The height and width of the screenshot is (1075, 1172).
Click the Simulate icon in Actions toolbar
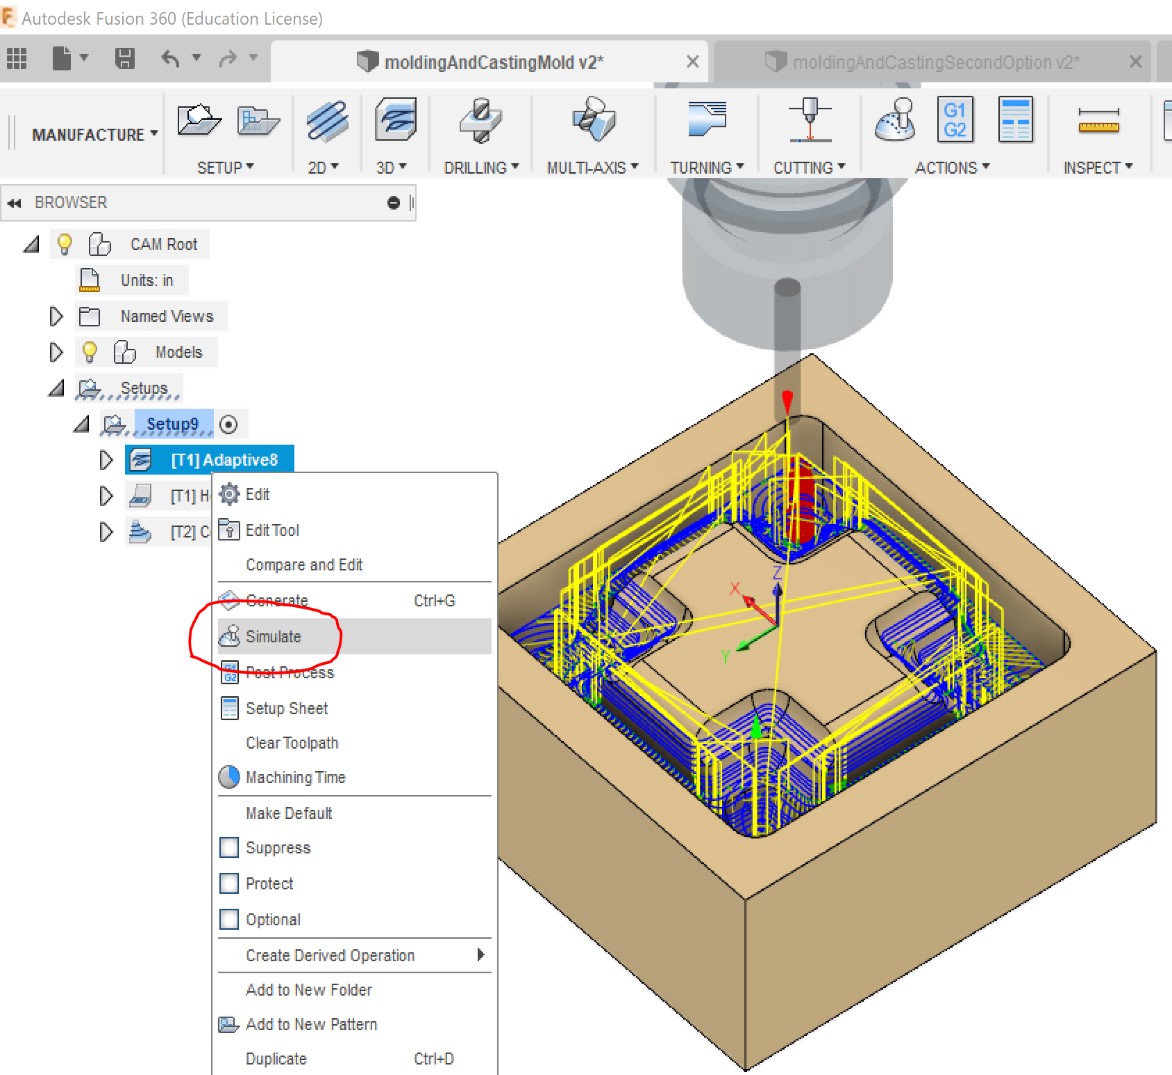point(895,120)
